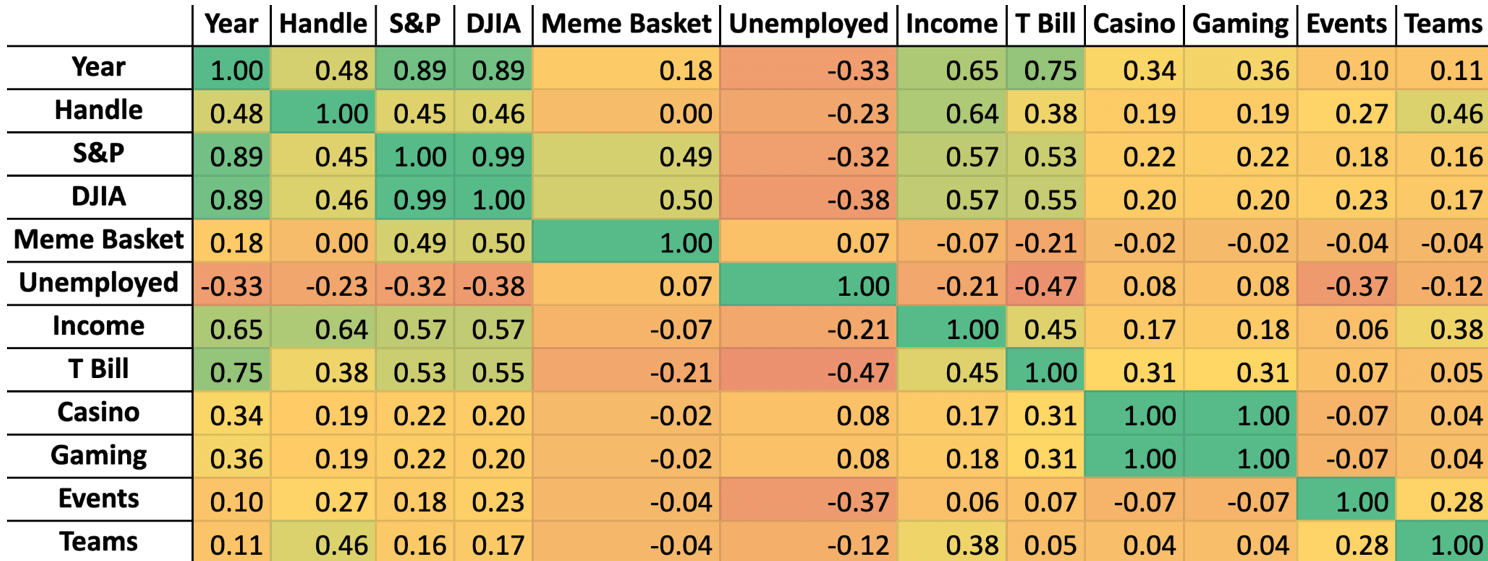The width and height of the screenshot is (1488, 561).
Task: Select the Teams row, Income column cell
Action: point(951,546)
